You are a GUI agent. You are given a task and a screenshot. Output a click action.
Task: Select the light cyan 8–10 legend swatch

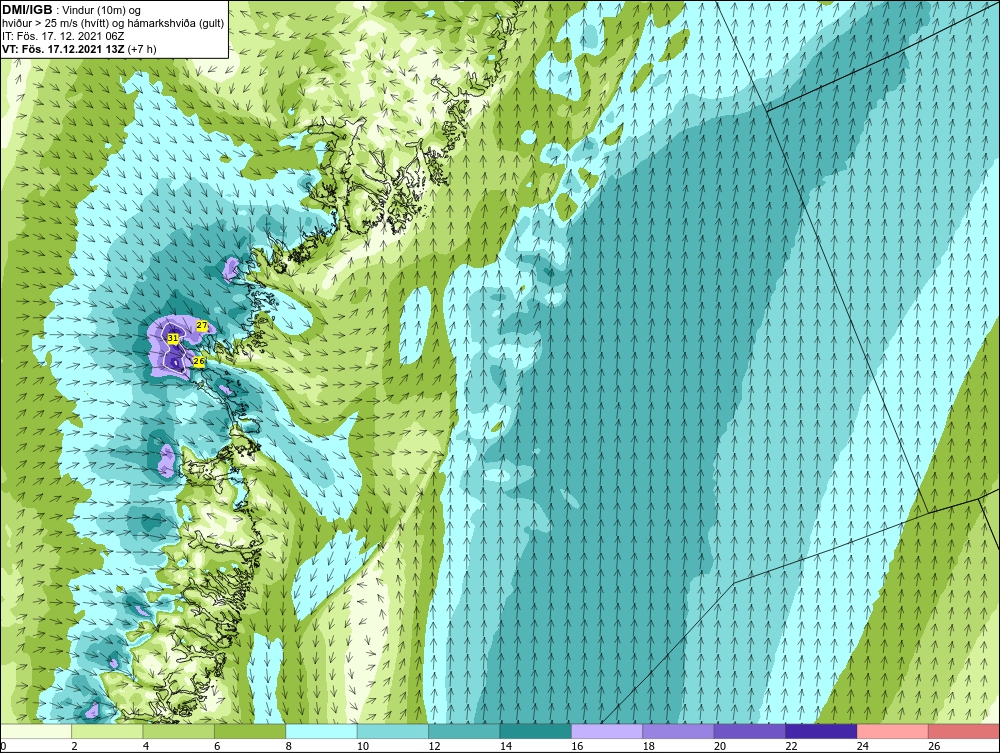(x=321, y=731)
